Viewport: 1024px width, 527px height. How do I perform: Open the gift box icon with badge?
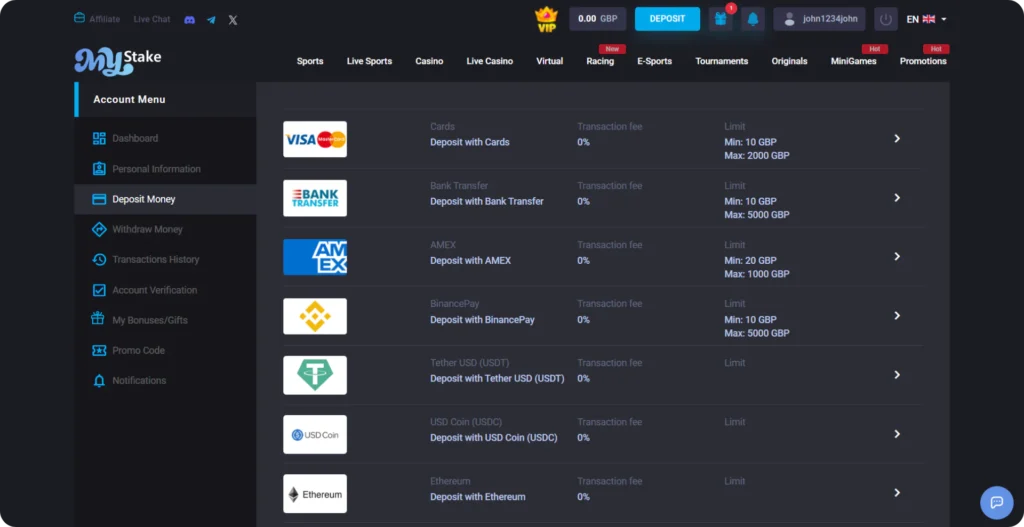721,19
